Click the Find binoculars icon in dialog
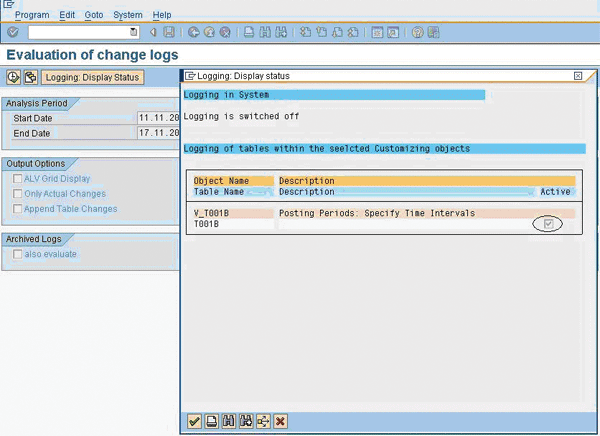 coord(228,422)
